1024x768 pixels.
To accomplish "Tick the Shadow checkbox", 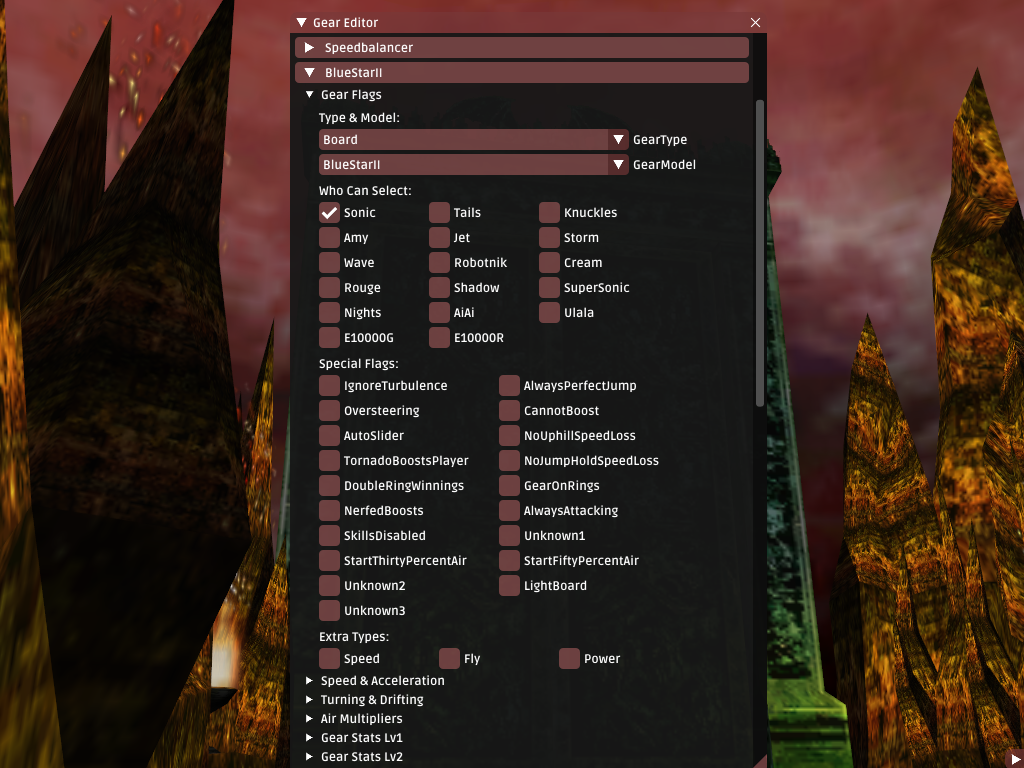I will (440, 287).
